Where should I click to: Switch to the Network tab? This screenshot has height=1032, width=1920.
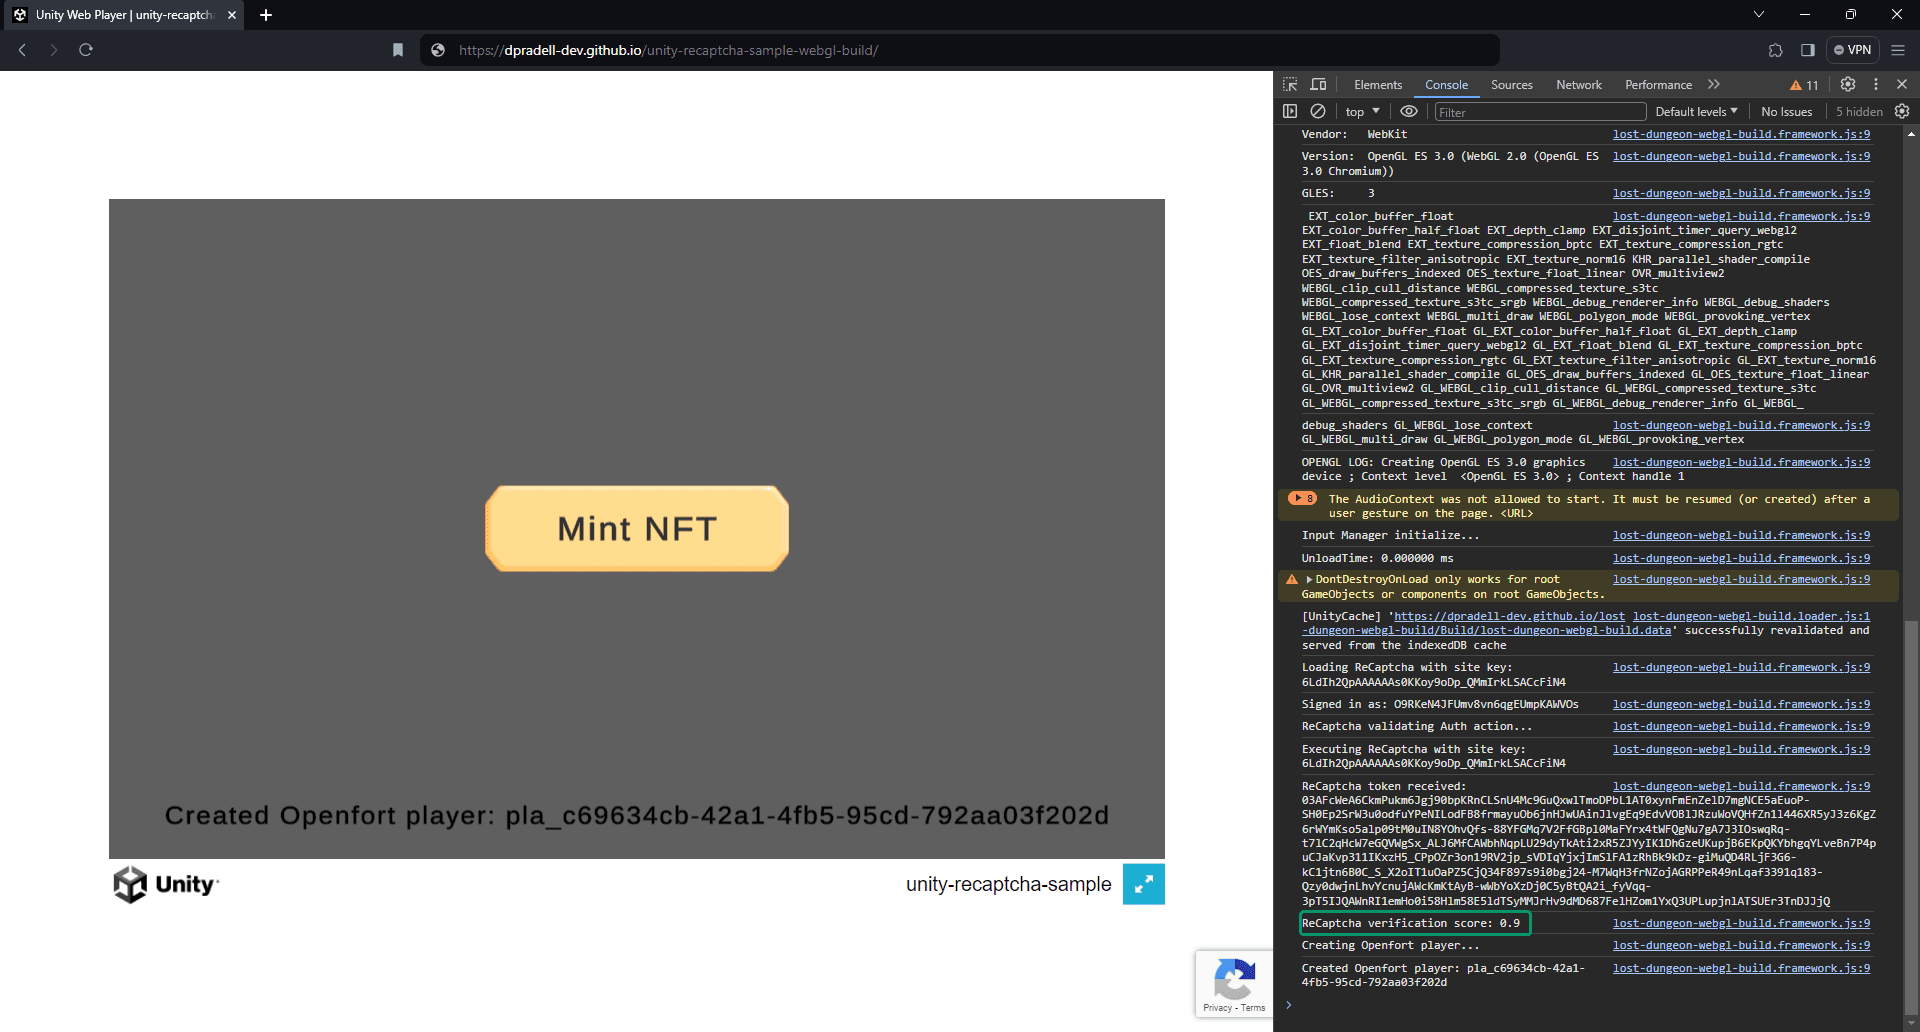[1578, 84]
